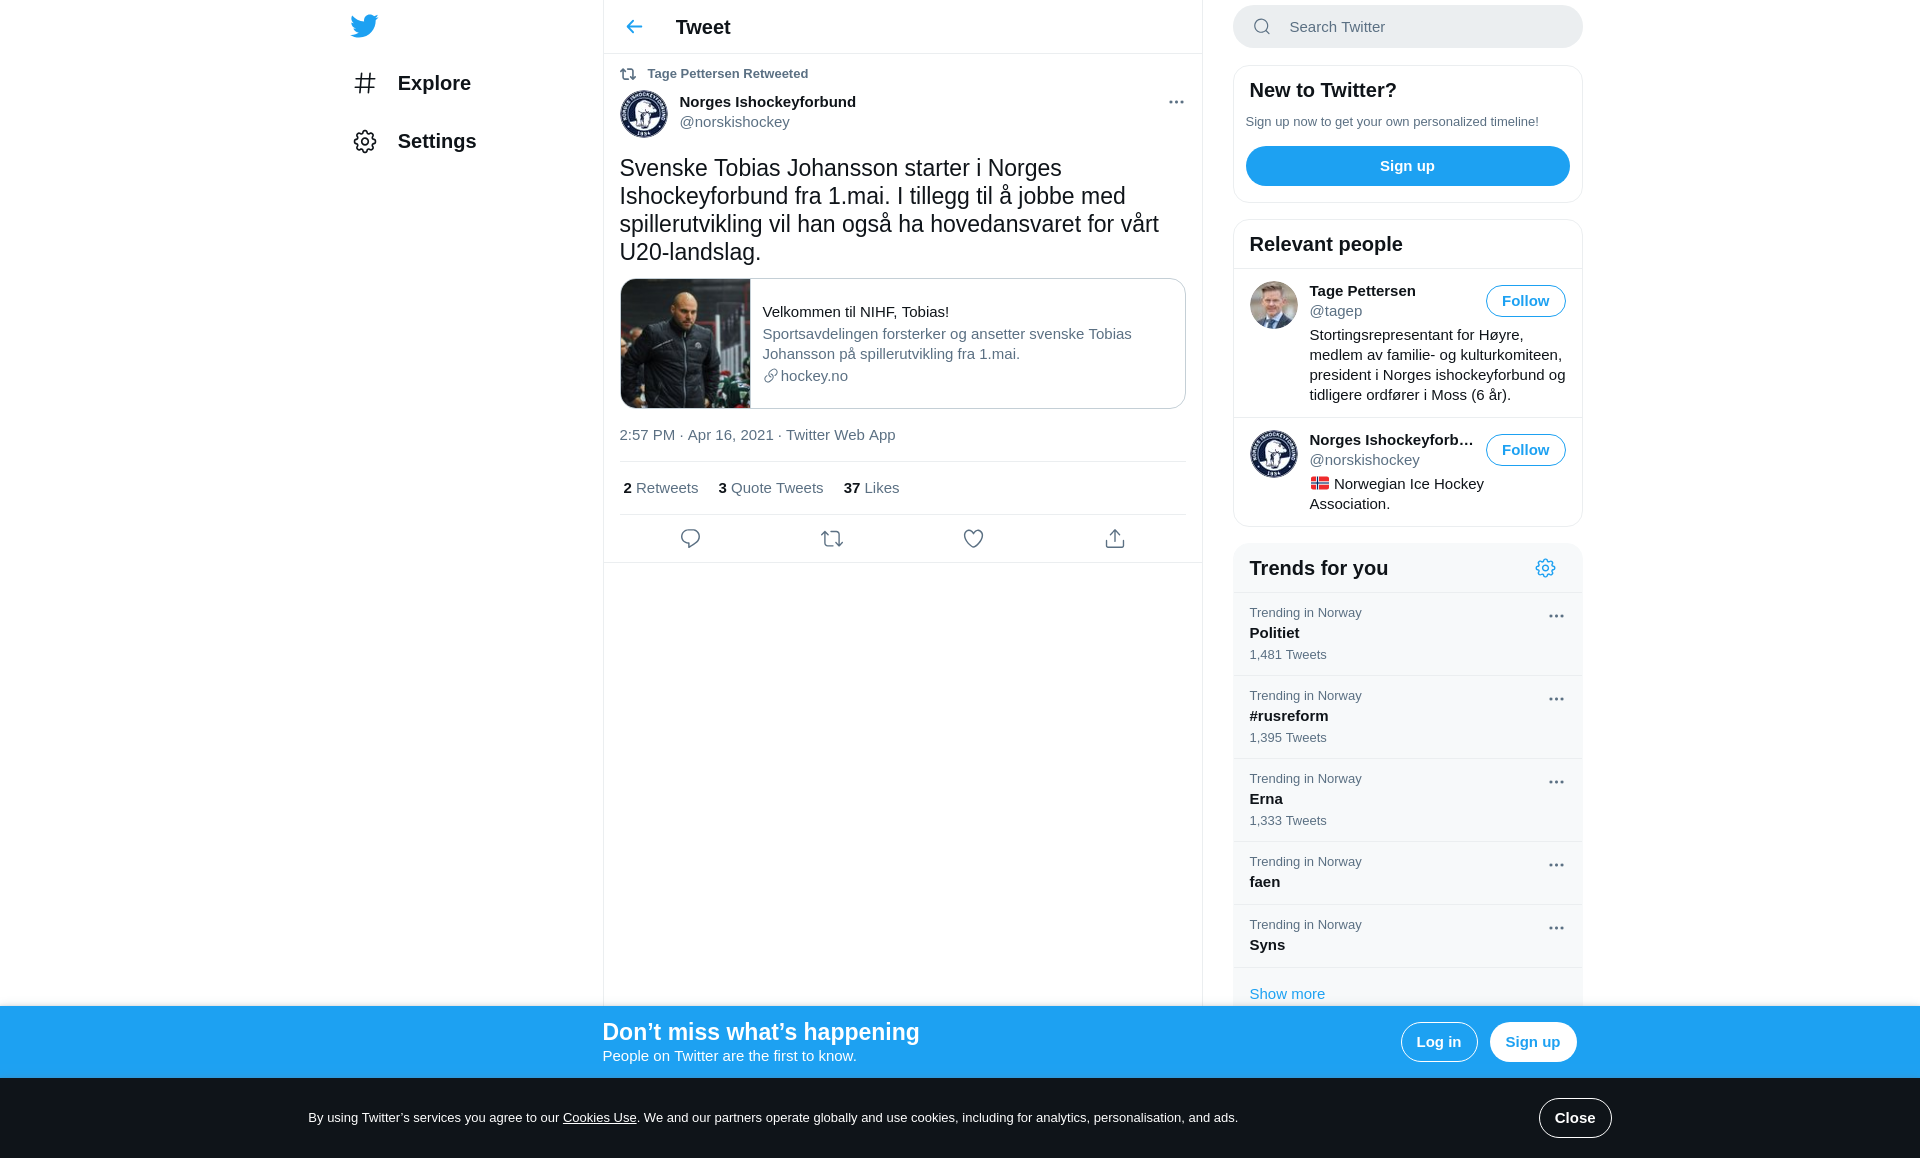Open more options for Politiet trend
This screenshot has height=1158, width=1920.
tap(1556, 616)
